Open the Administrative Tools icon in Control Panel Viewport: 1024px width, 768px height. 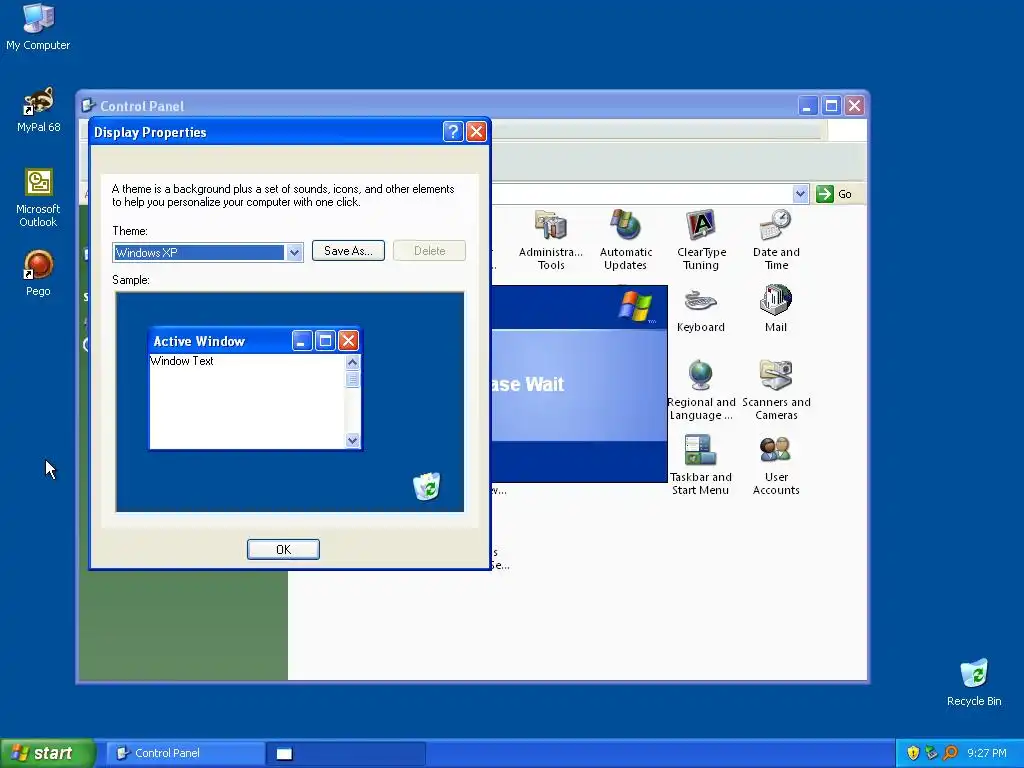pos(551,240)
